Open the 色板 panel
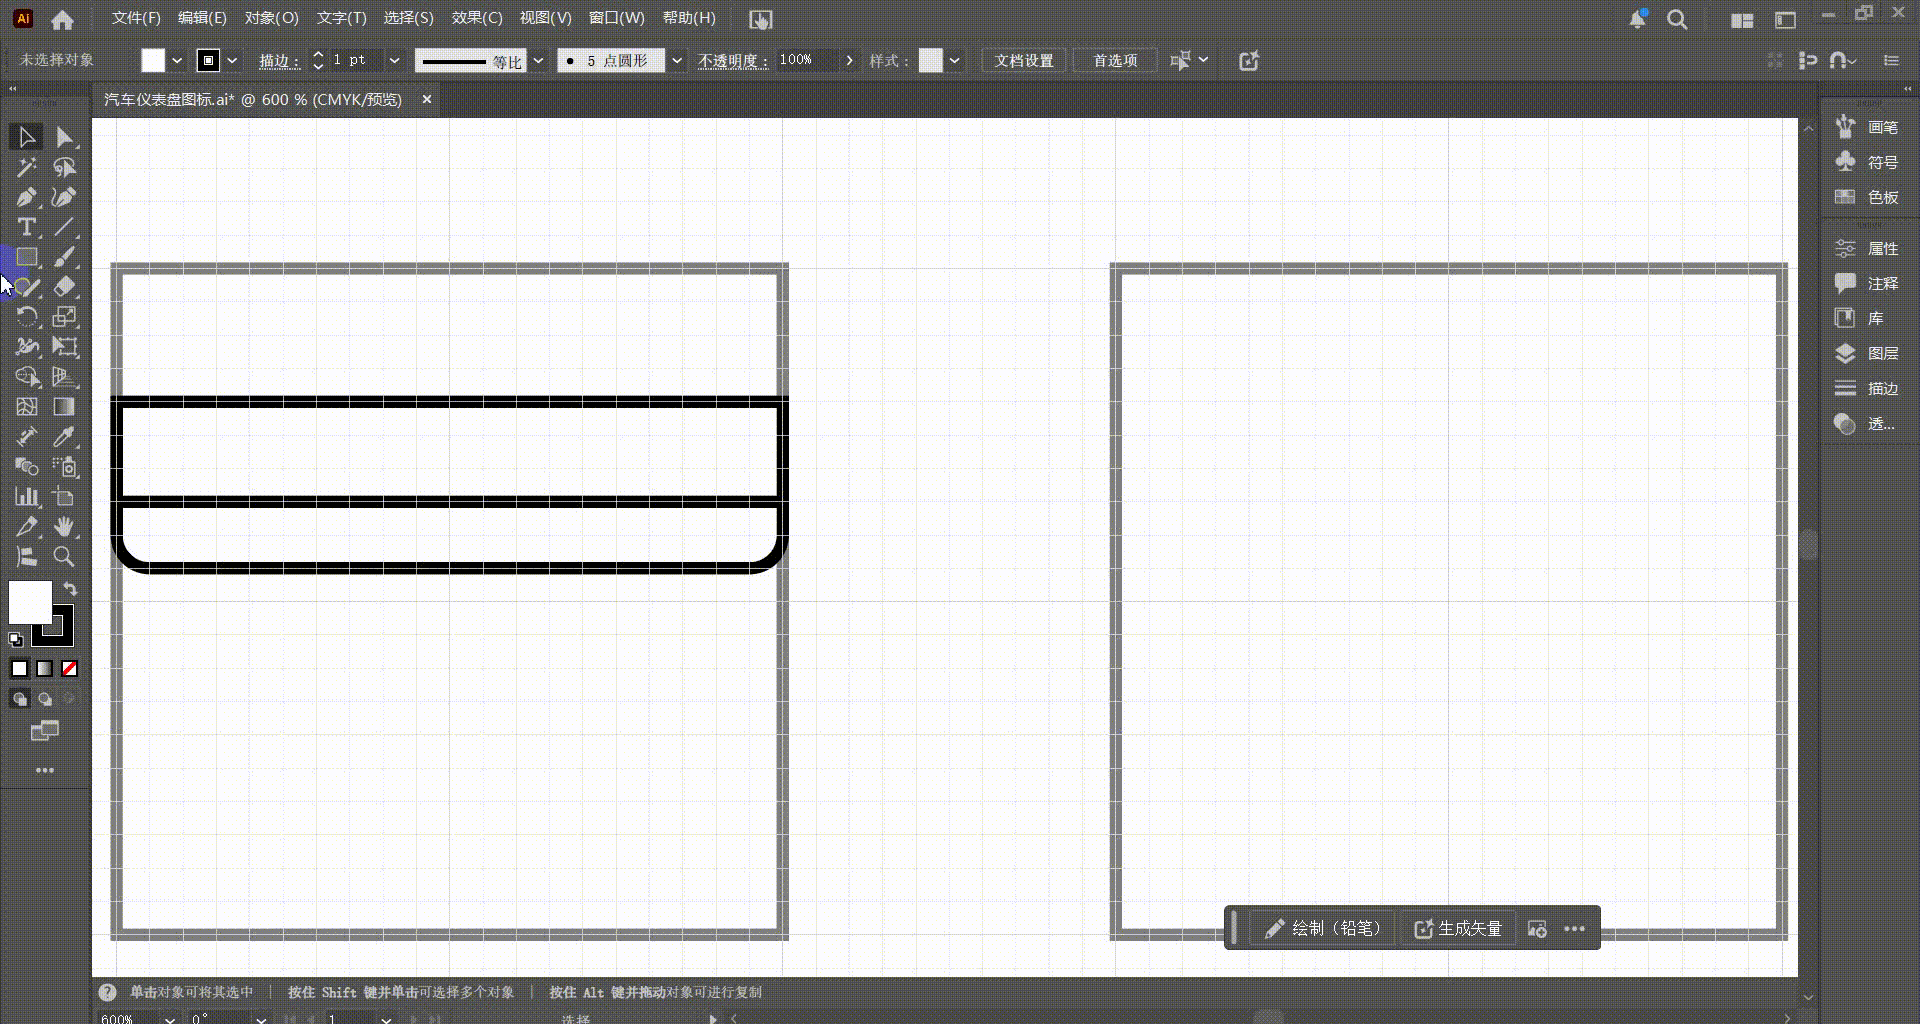Viewport: 1920px width, 1024px height. pos(1867,198)
